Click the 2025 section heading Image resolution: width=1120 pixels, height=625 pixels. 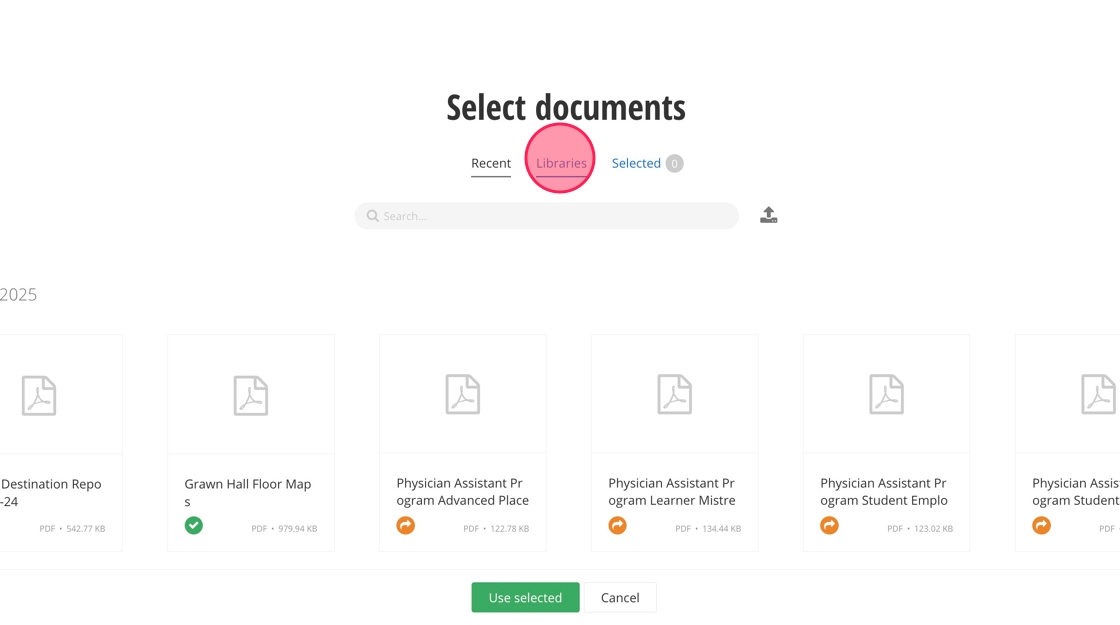(19, 294)
